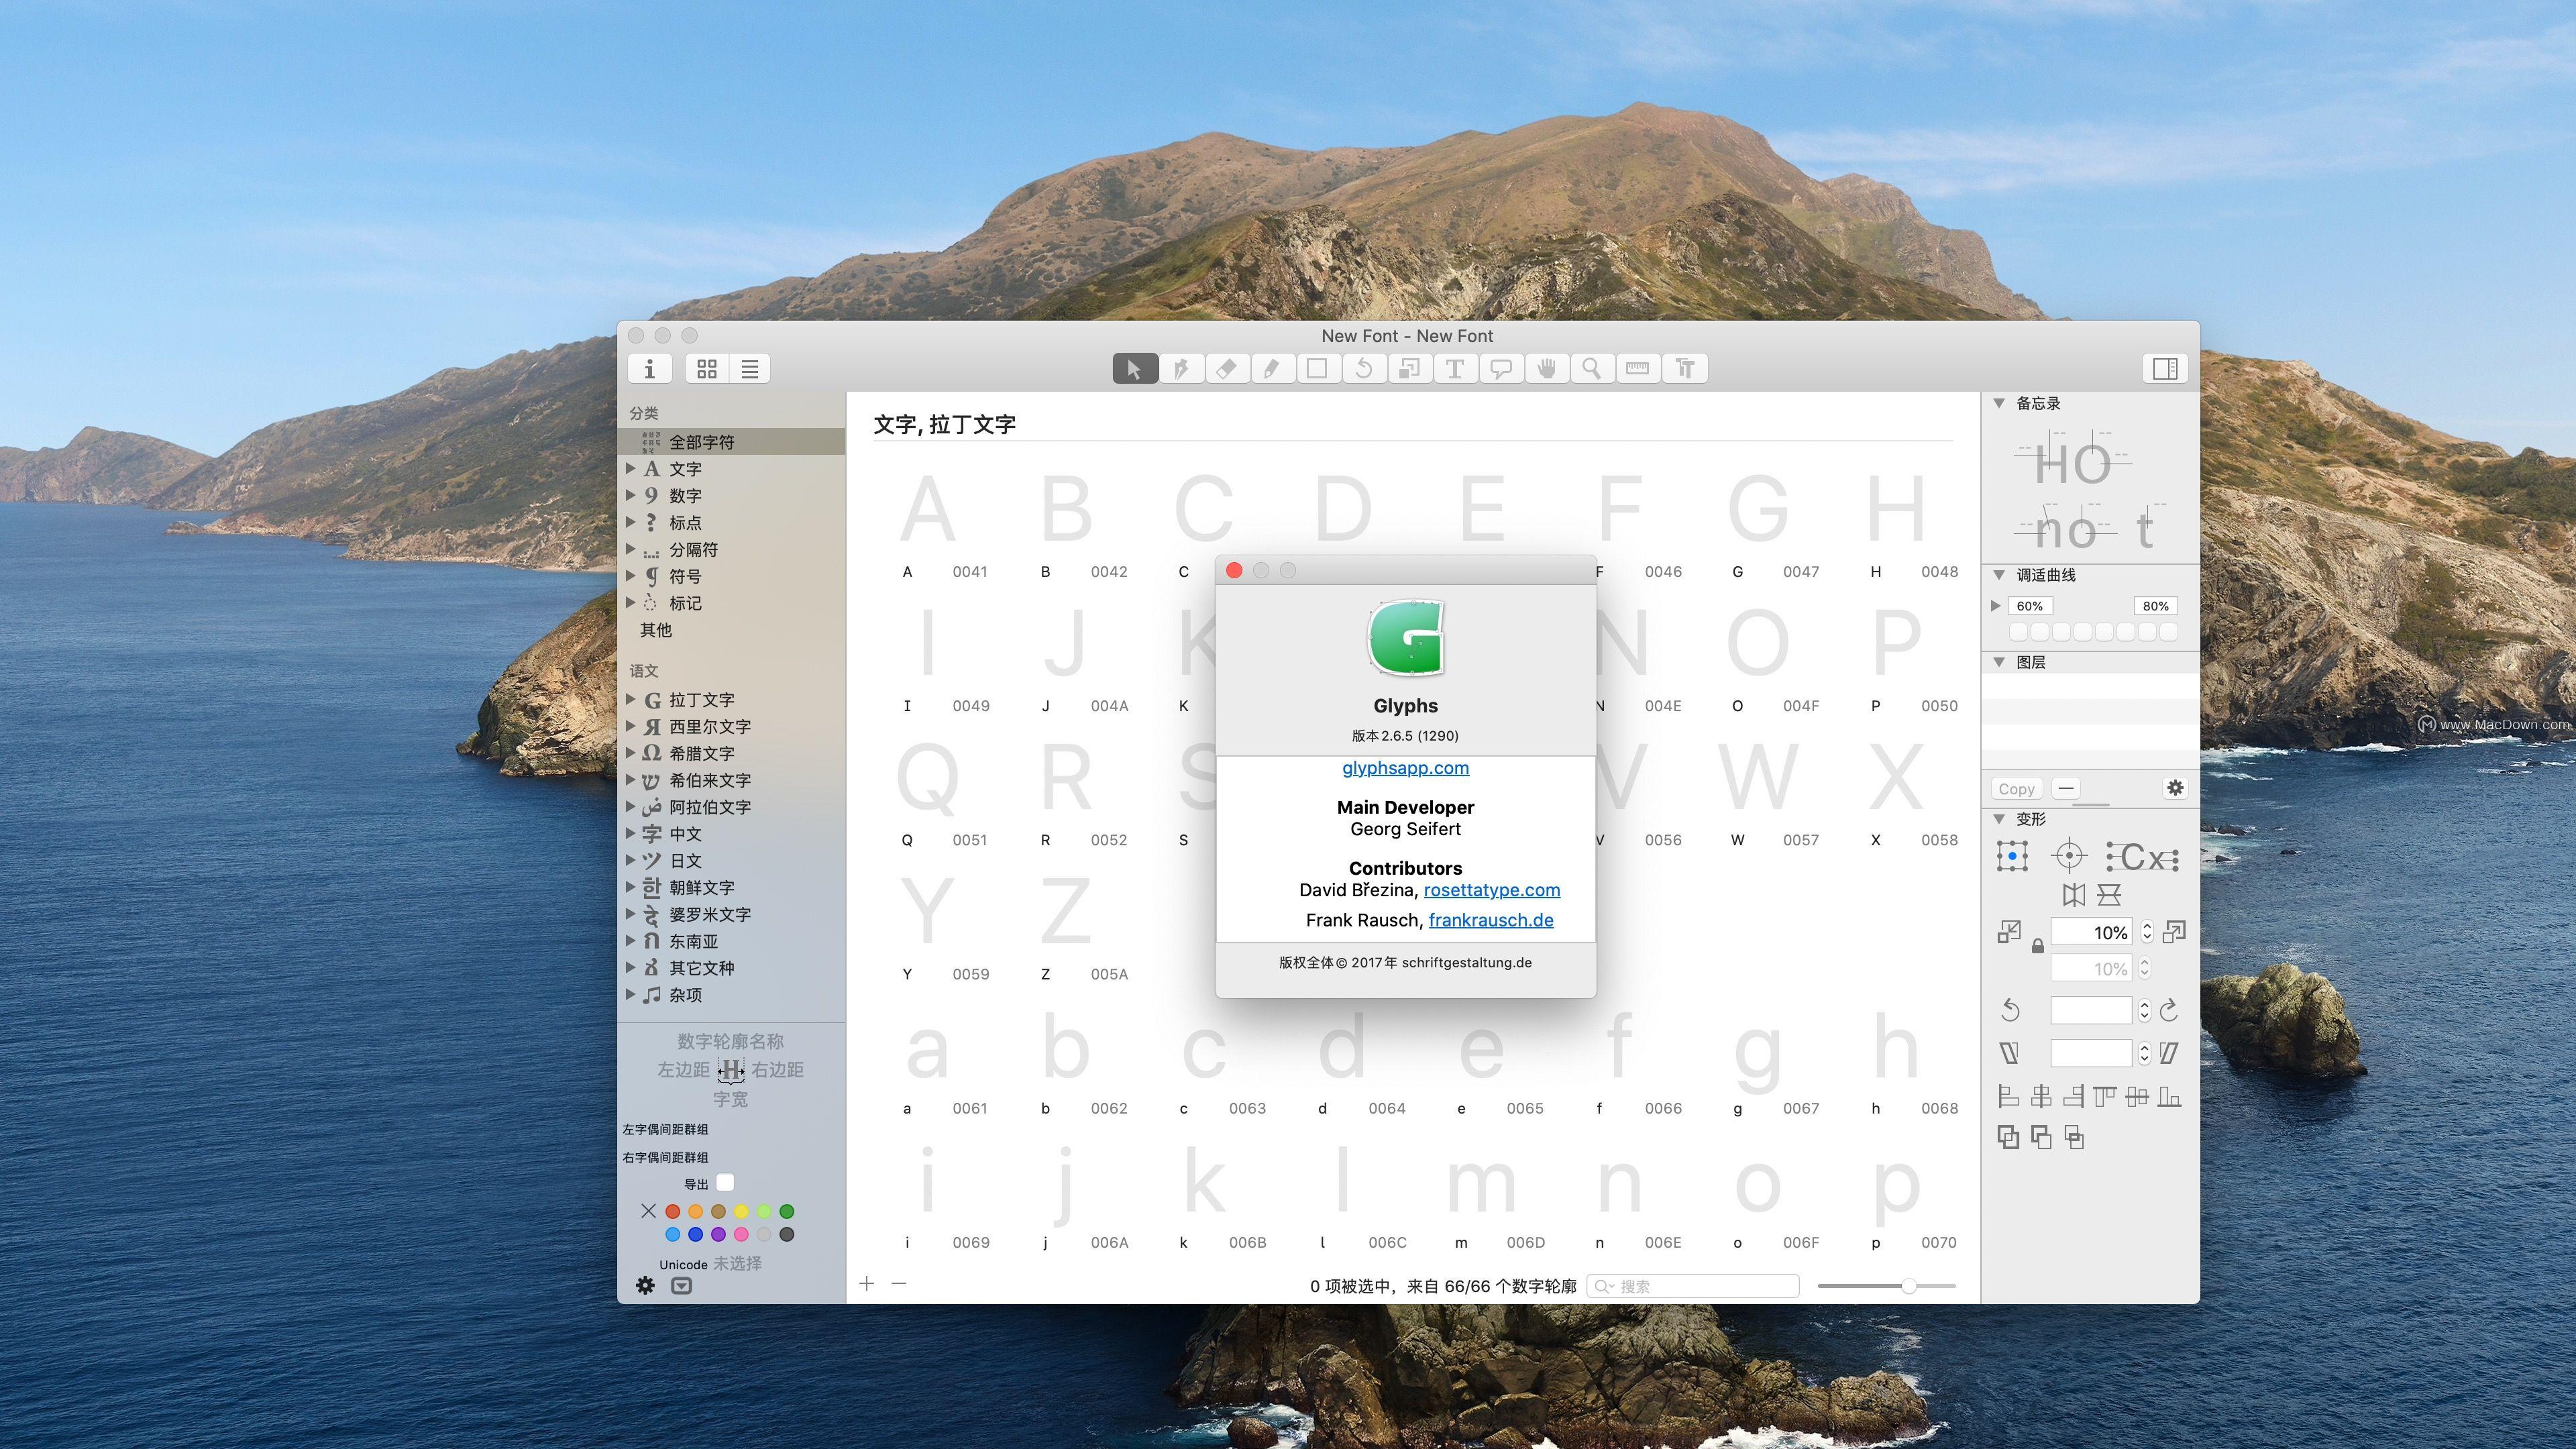This screenshot has height=1449, width=2576.
Task: Click the scale up icon
Action: [x=2173, y=932]
